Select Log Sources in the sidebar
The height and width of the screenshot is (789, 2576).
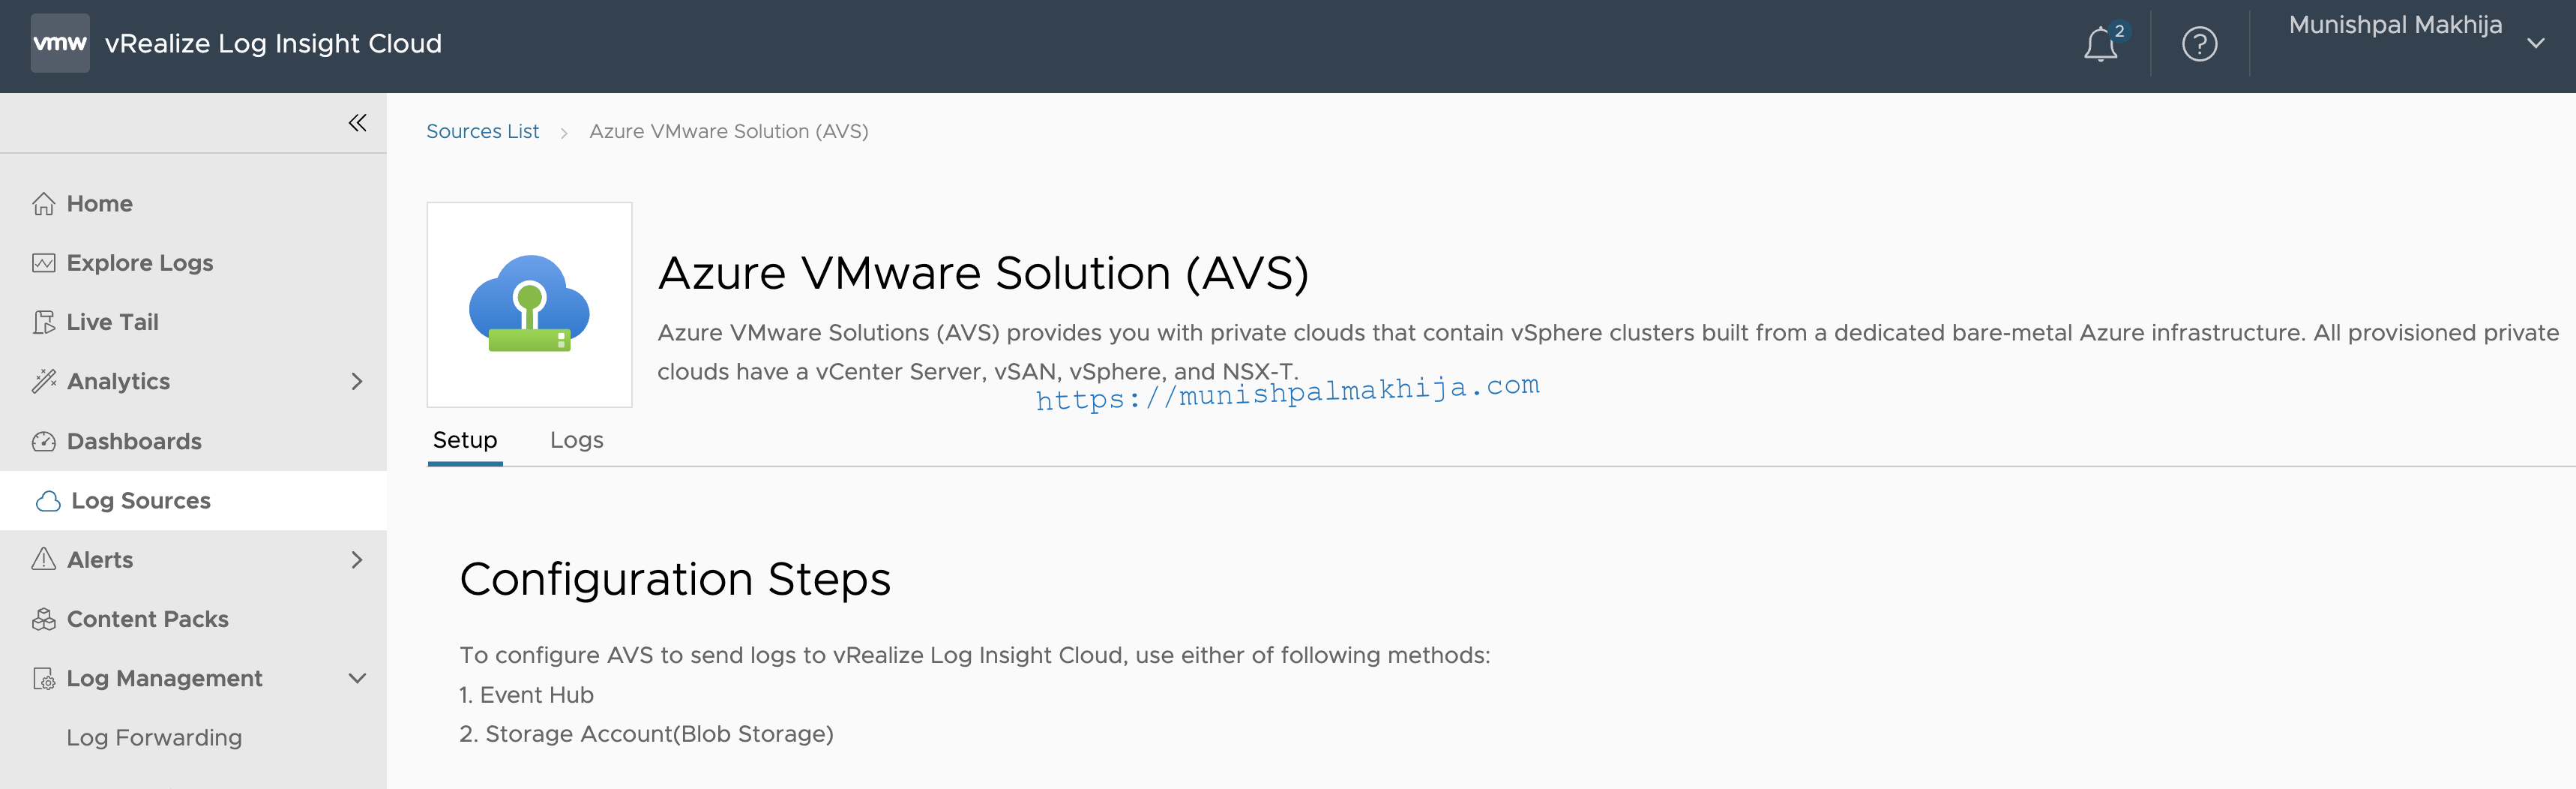coord(193,500)
